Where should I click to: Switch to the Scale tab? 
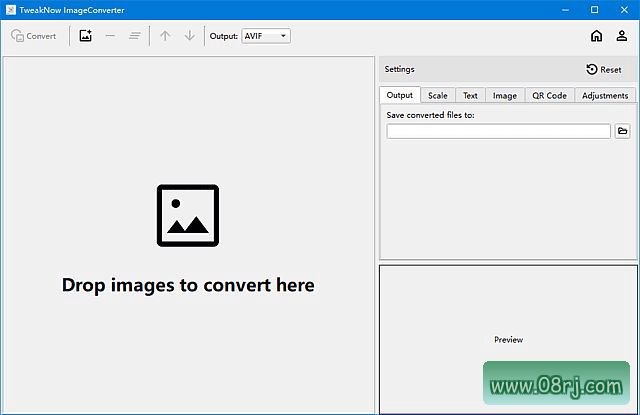(x=437, y=96)
